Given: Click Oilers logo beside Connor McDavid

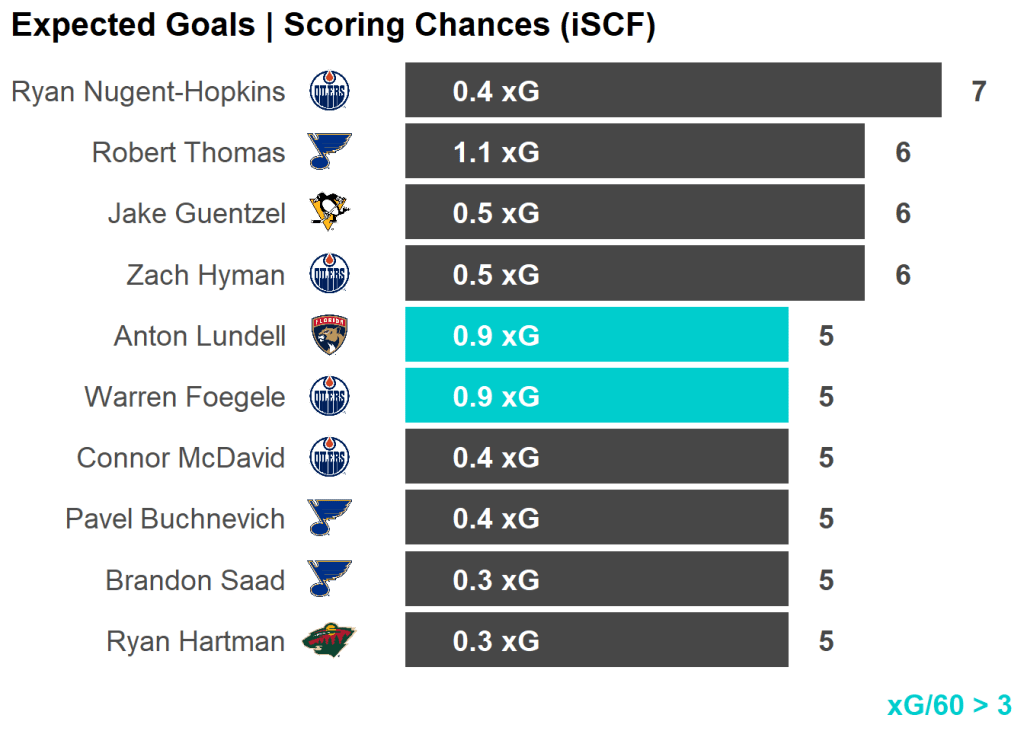Looking at the screenshot, I should (330, 458).
